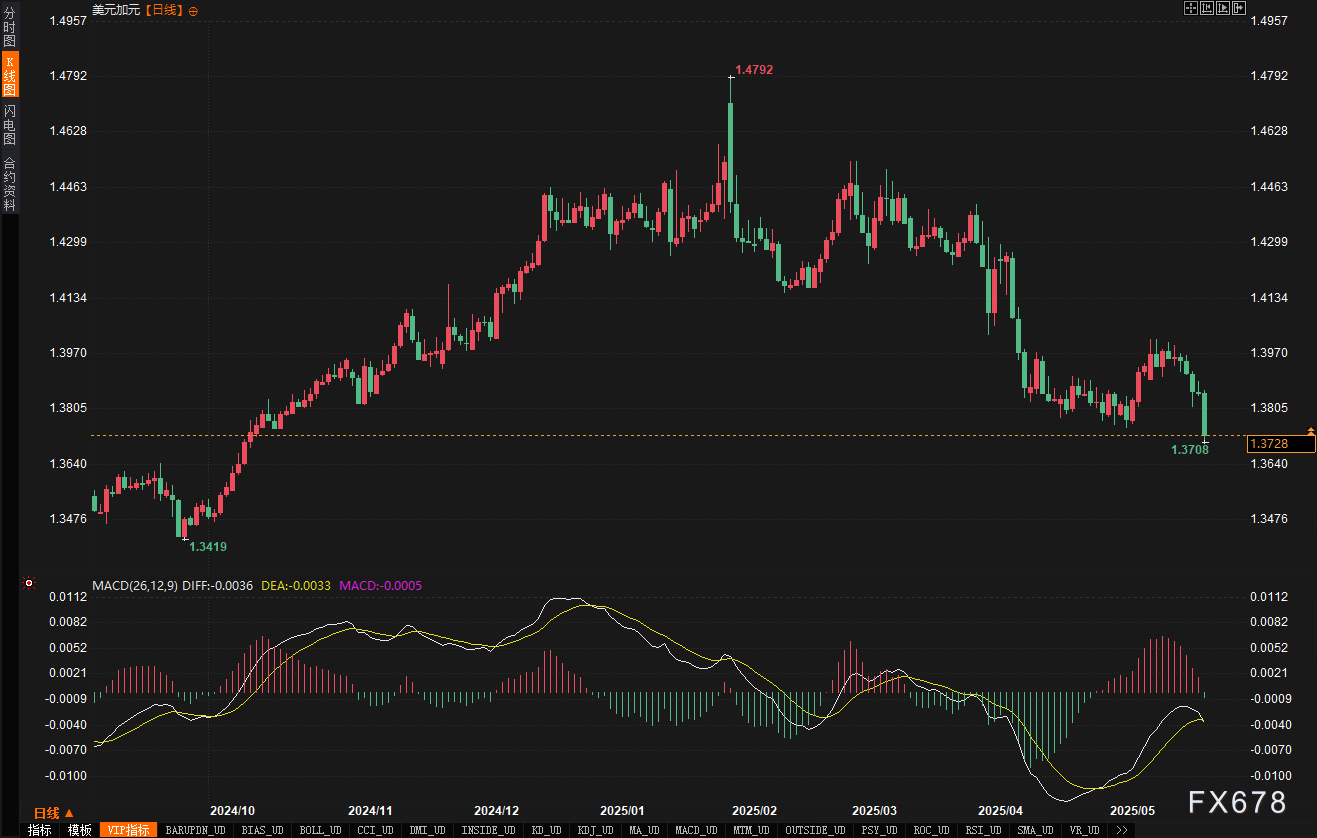
Task: Open the 模板 templates tab
Action: (x=80, y=830)
